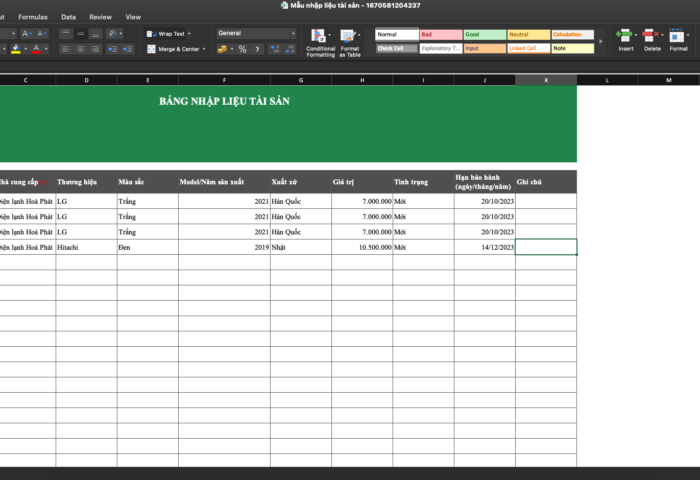Expand the cell styles gallery arrow
Screen dimensions: 700x480
(601, 41)
